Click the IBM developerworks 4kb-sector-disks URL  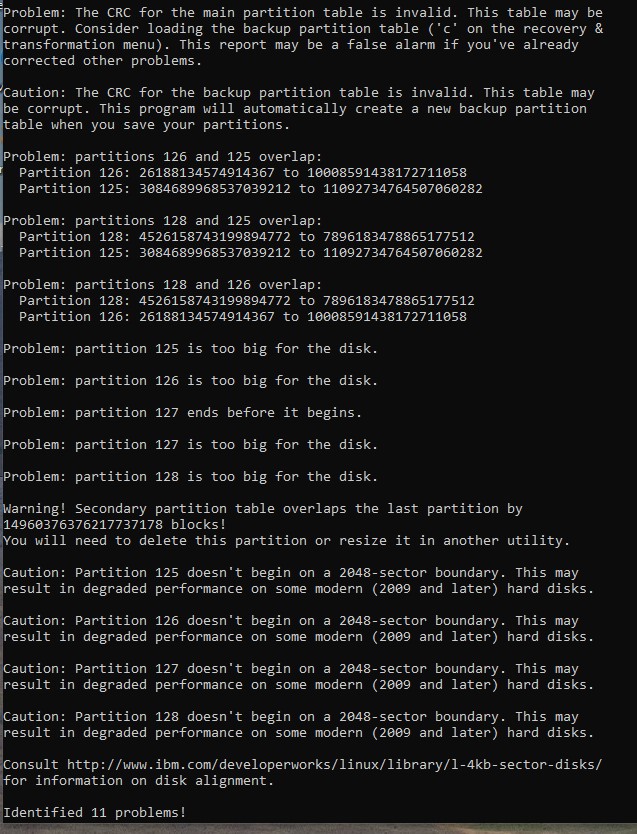(334, 765)
